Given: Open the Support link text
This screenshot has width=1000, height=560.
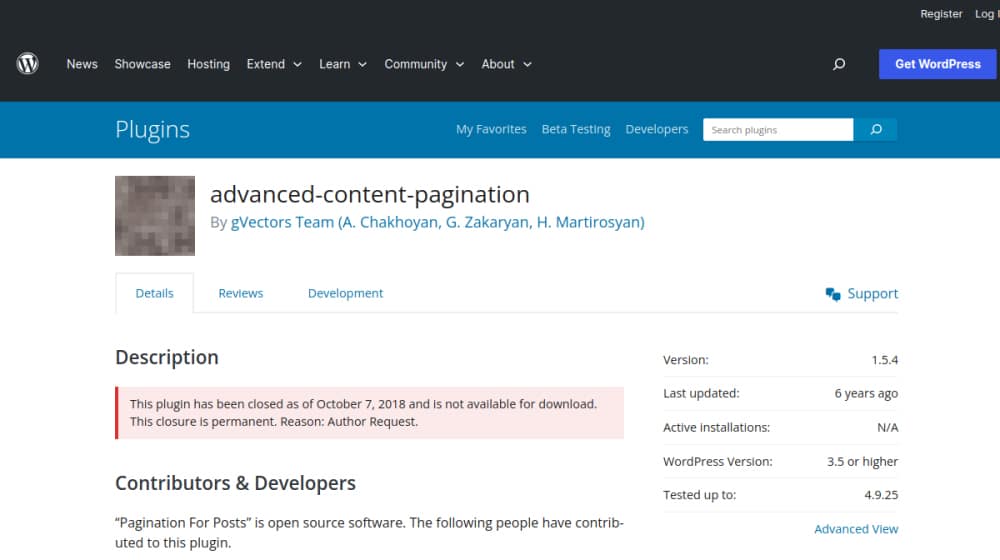Looking at the screenshot, I should pos(872,293).
